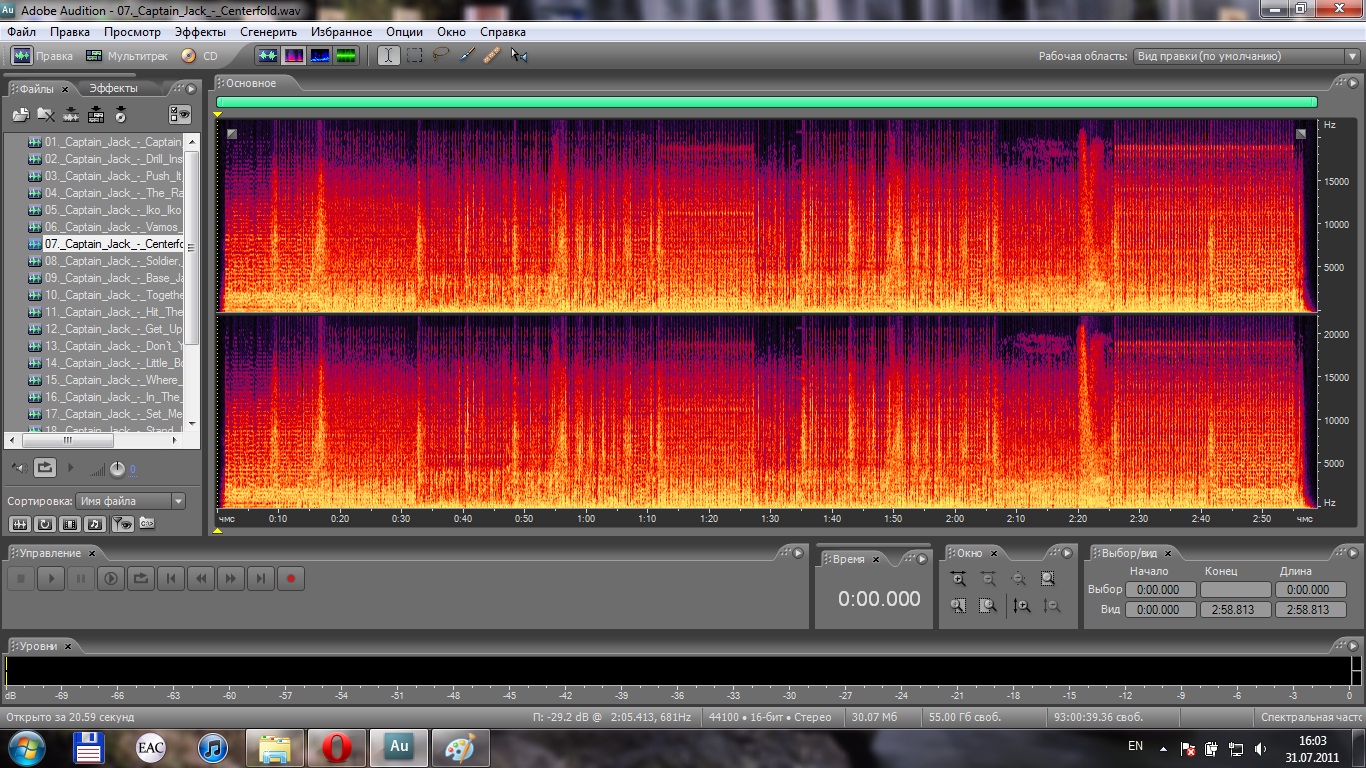The width and height of the screenshot is (1366, 768).
Task: Toggle show audio files filter
Action: pos(19,523)
